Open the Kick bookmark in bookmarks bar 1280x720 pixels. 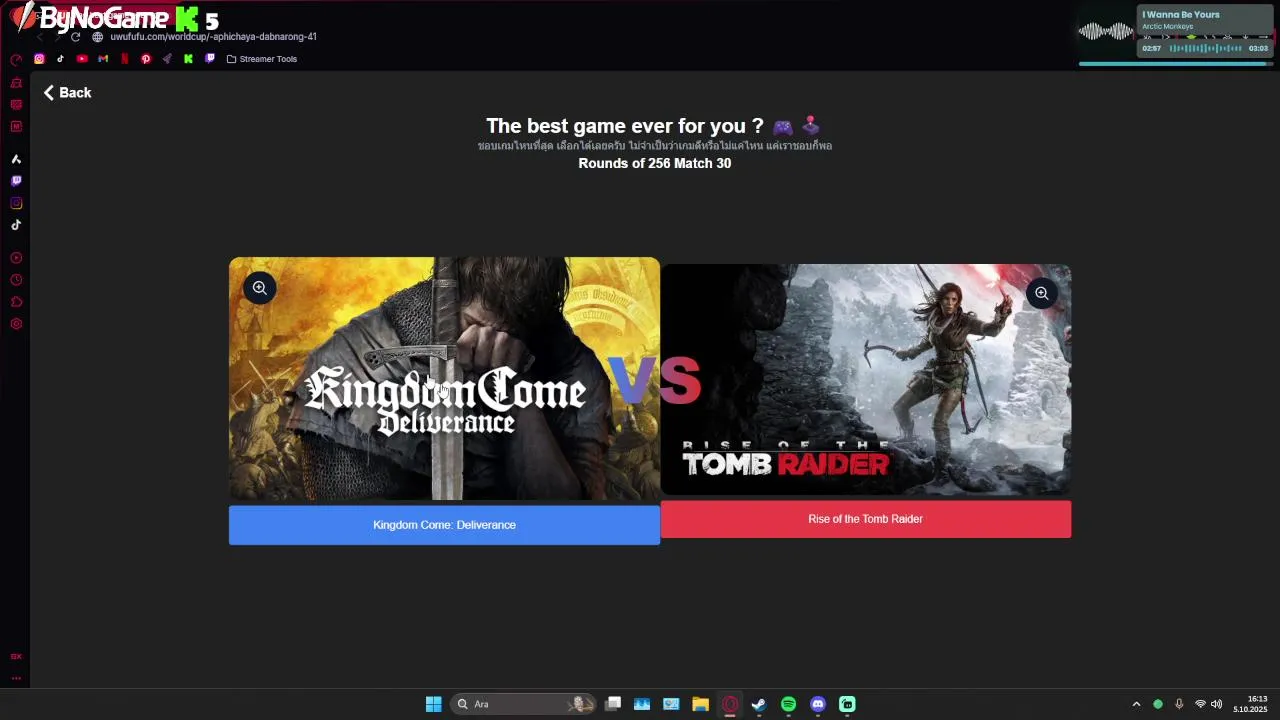pos(188,59)
